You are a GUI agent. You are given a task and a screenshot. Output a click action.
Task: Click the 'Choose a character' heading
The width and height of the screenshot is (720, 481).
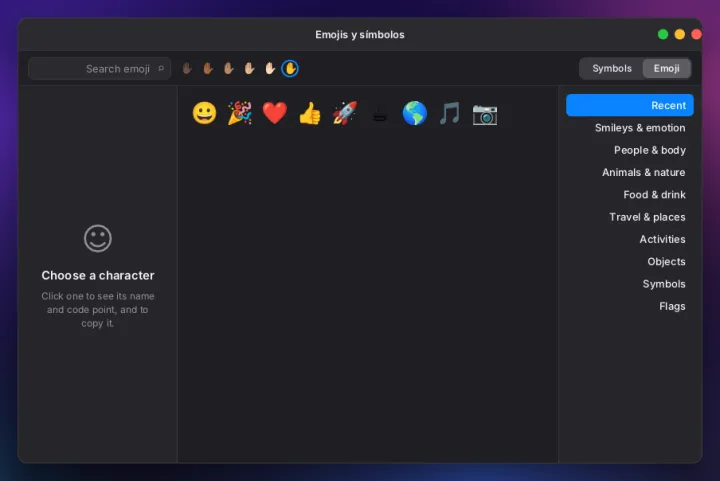pyautogui.click(x=98, y=275)
